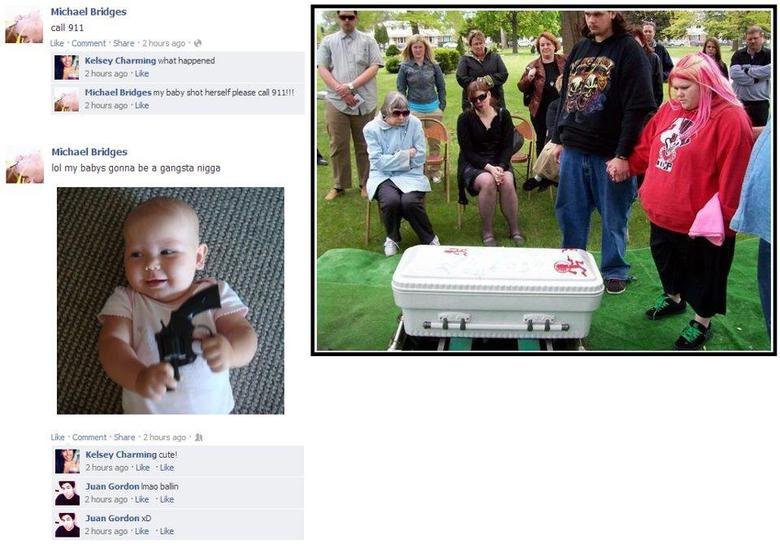Open the large outdoor gathering photo
The width and height of the screenshot is (780, 544).
[544, 180]
